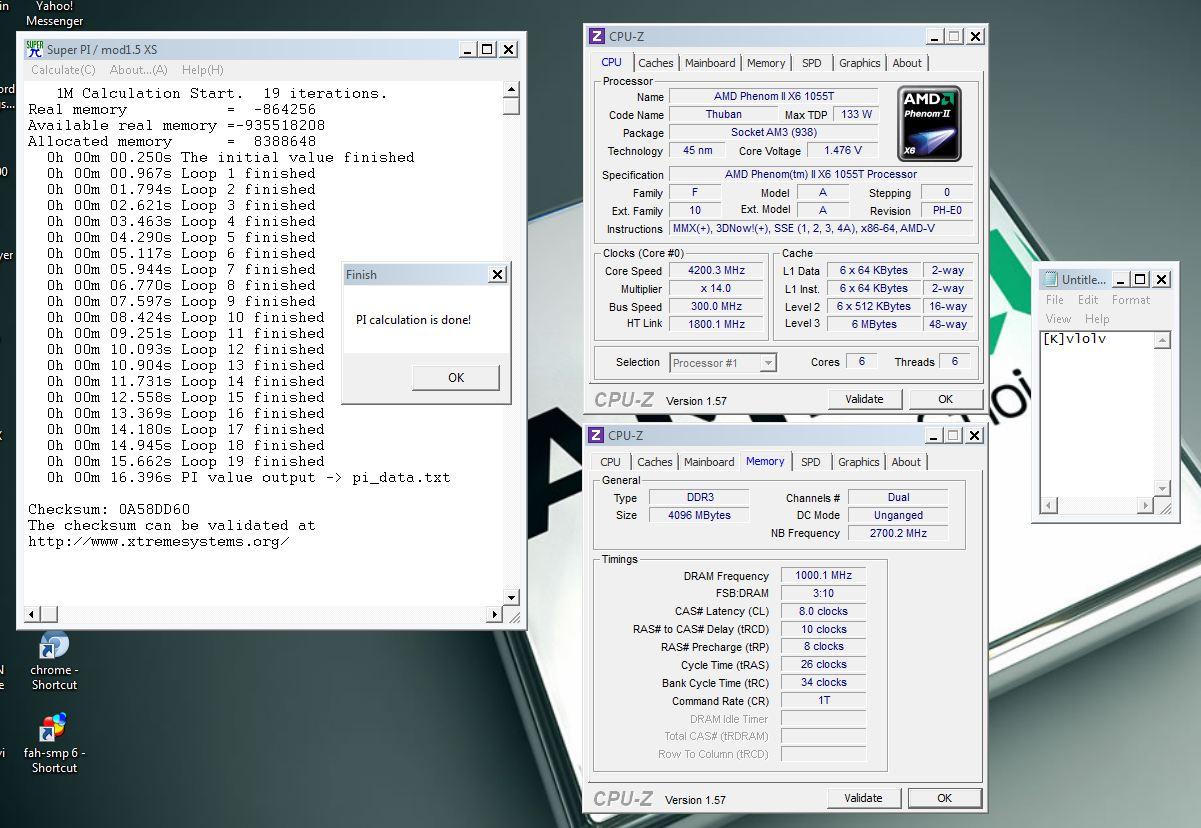This screenshot has width=1201, height=828.
Task: Switch to SPD tab in top CPU-Z
Action: 812,63
